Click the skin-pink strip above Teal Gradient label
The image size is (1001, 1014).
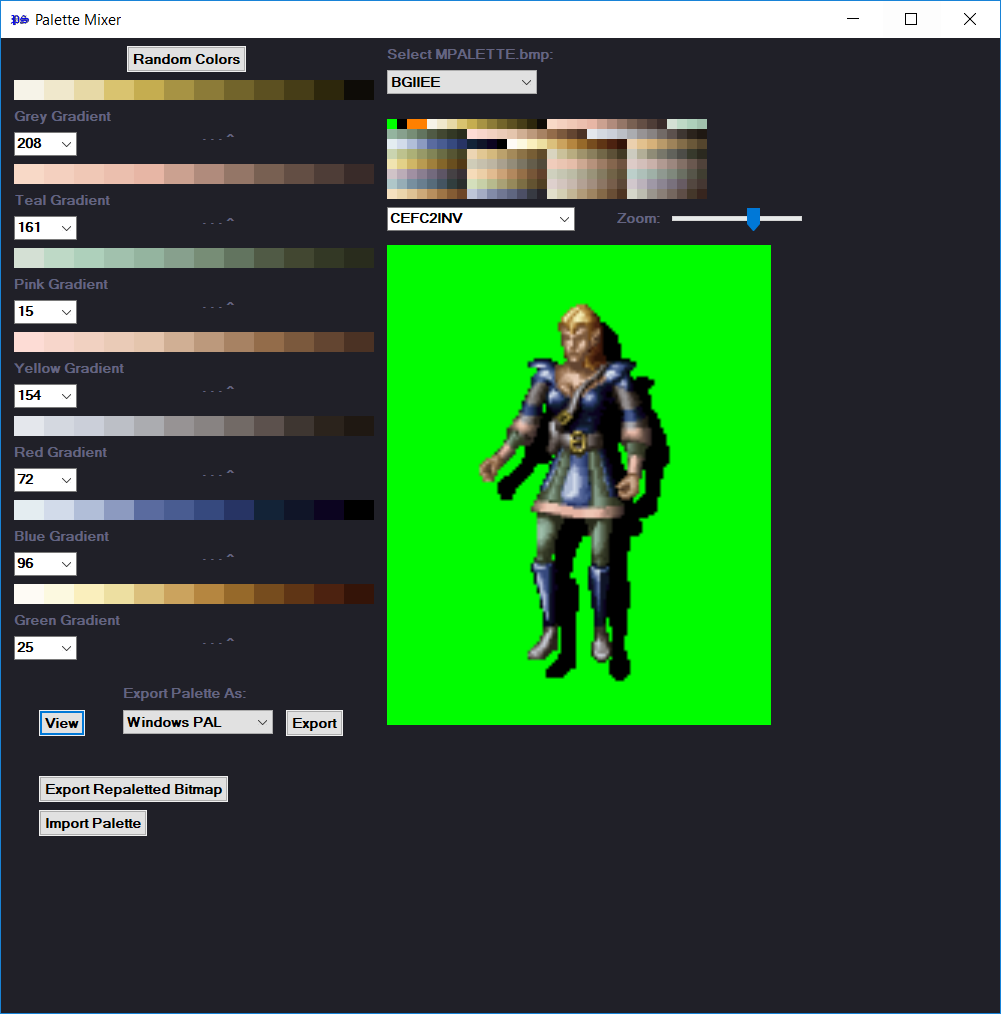point(194,173)
